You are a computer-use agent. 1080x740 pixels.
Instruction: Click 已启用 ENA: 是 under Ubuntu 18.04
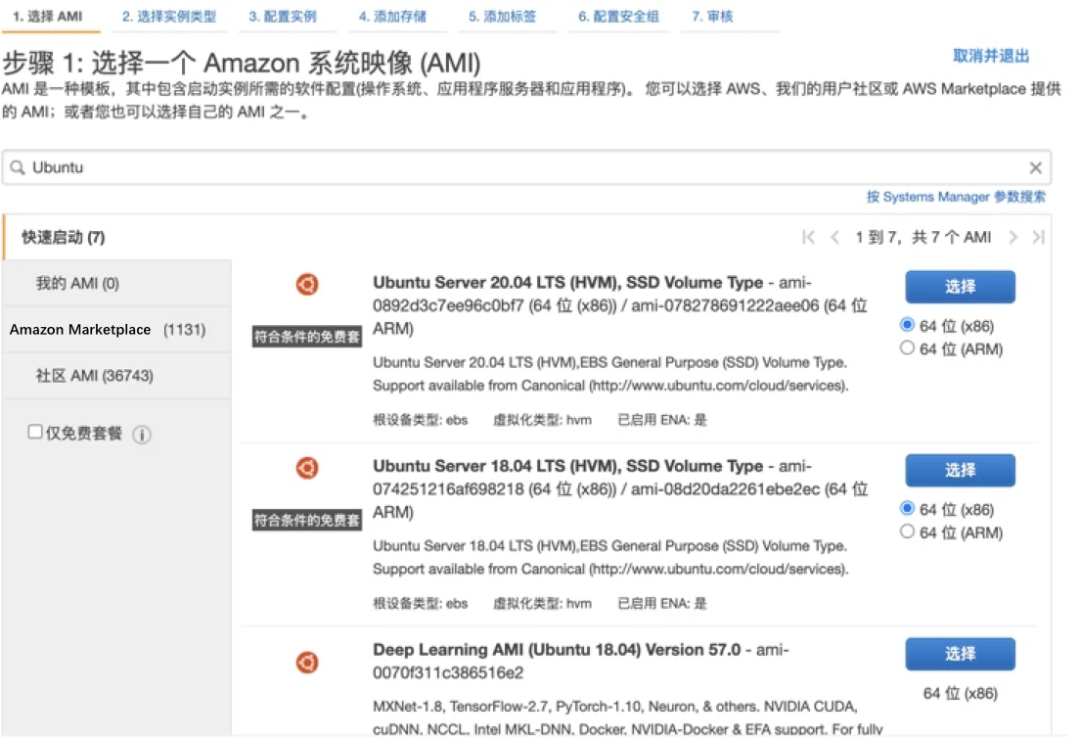point(662,604)
